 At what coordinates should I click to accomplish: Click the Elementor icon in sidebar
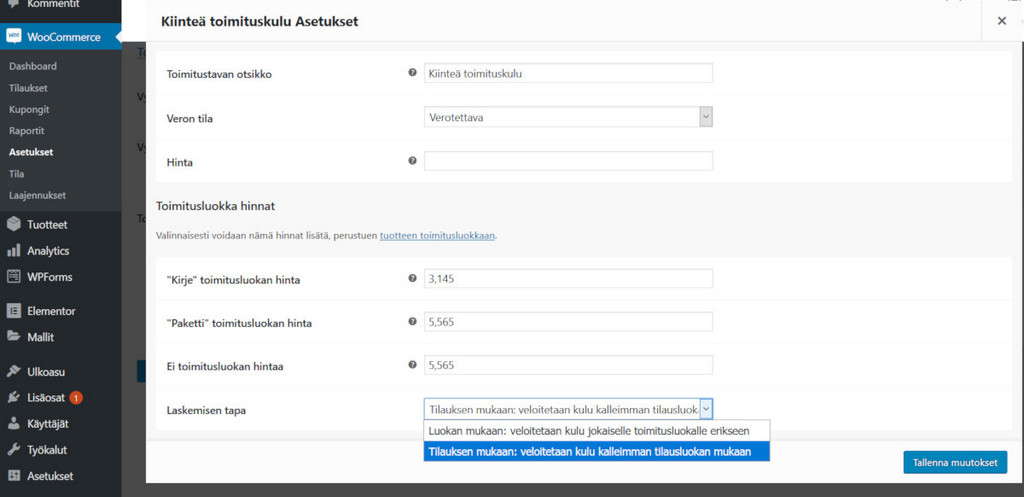(x=14, y=311)
